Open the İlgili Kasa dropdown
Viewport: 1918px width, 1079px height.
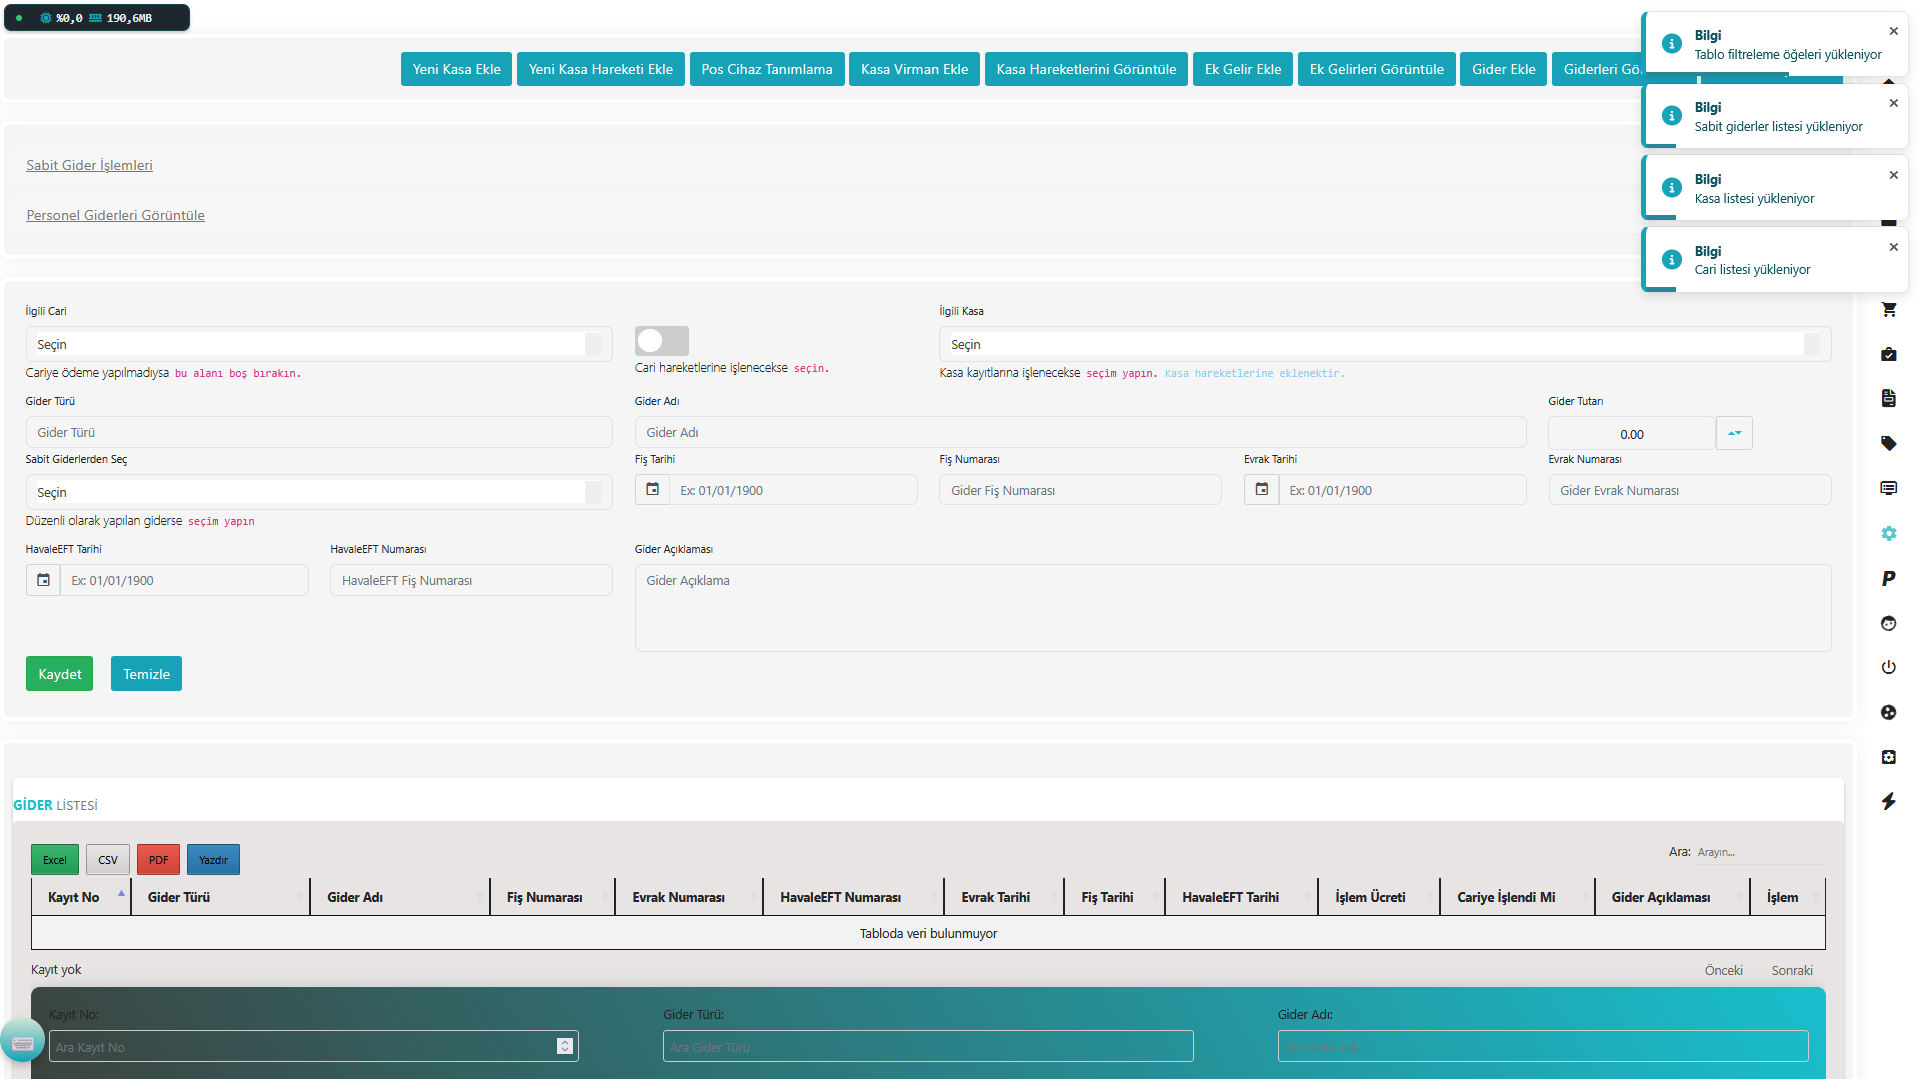point(1384,344)
